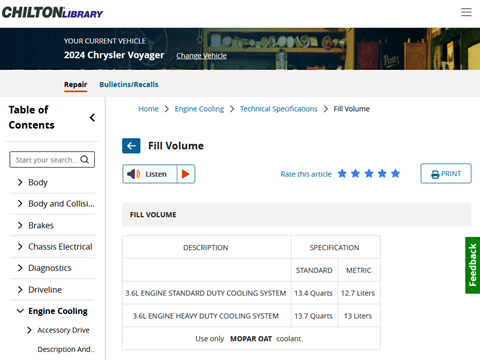Click the blue back arrow beside Fill Volume
This screenshot has width=480, height=360.
pyautogui.click(x=131, y=146)
